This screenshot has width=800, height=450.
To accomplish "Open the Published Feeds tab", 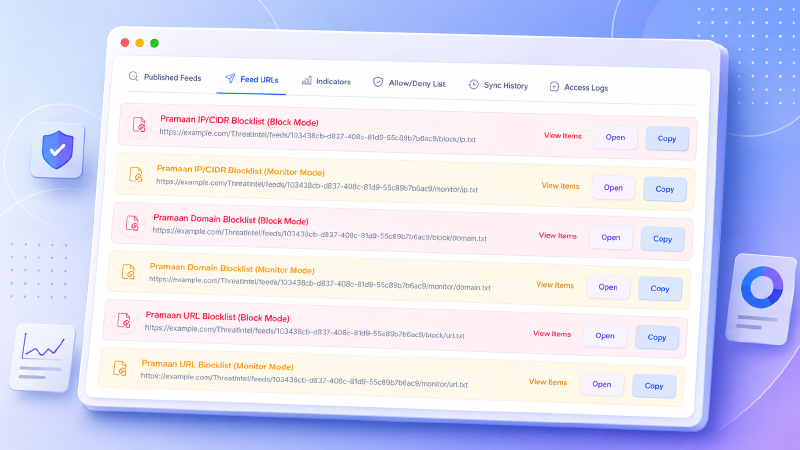I will pos(165,77).
